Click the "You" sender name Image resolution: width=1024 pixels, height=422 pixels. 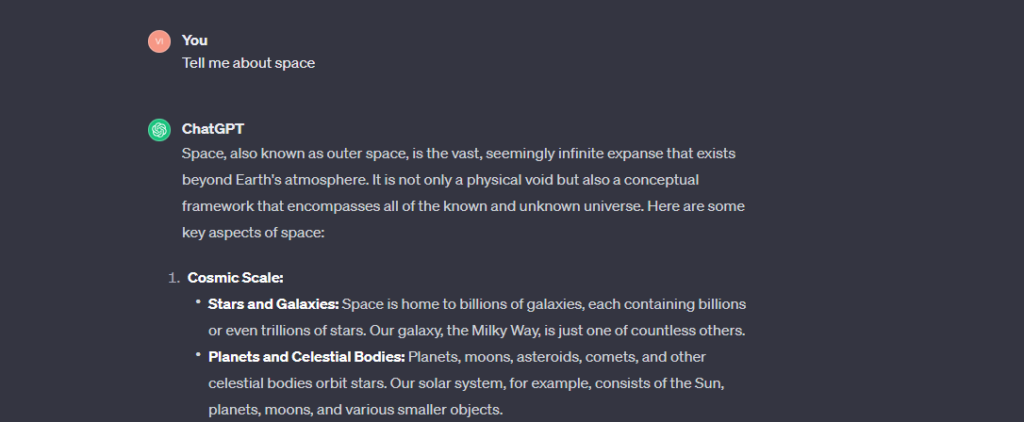point(194,41)
